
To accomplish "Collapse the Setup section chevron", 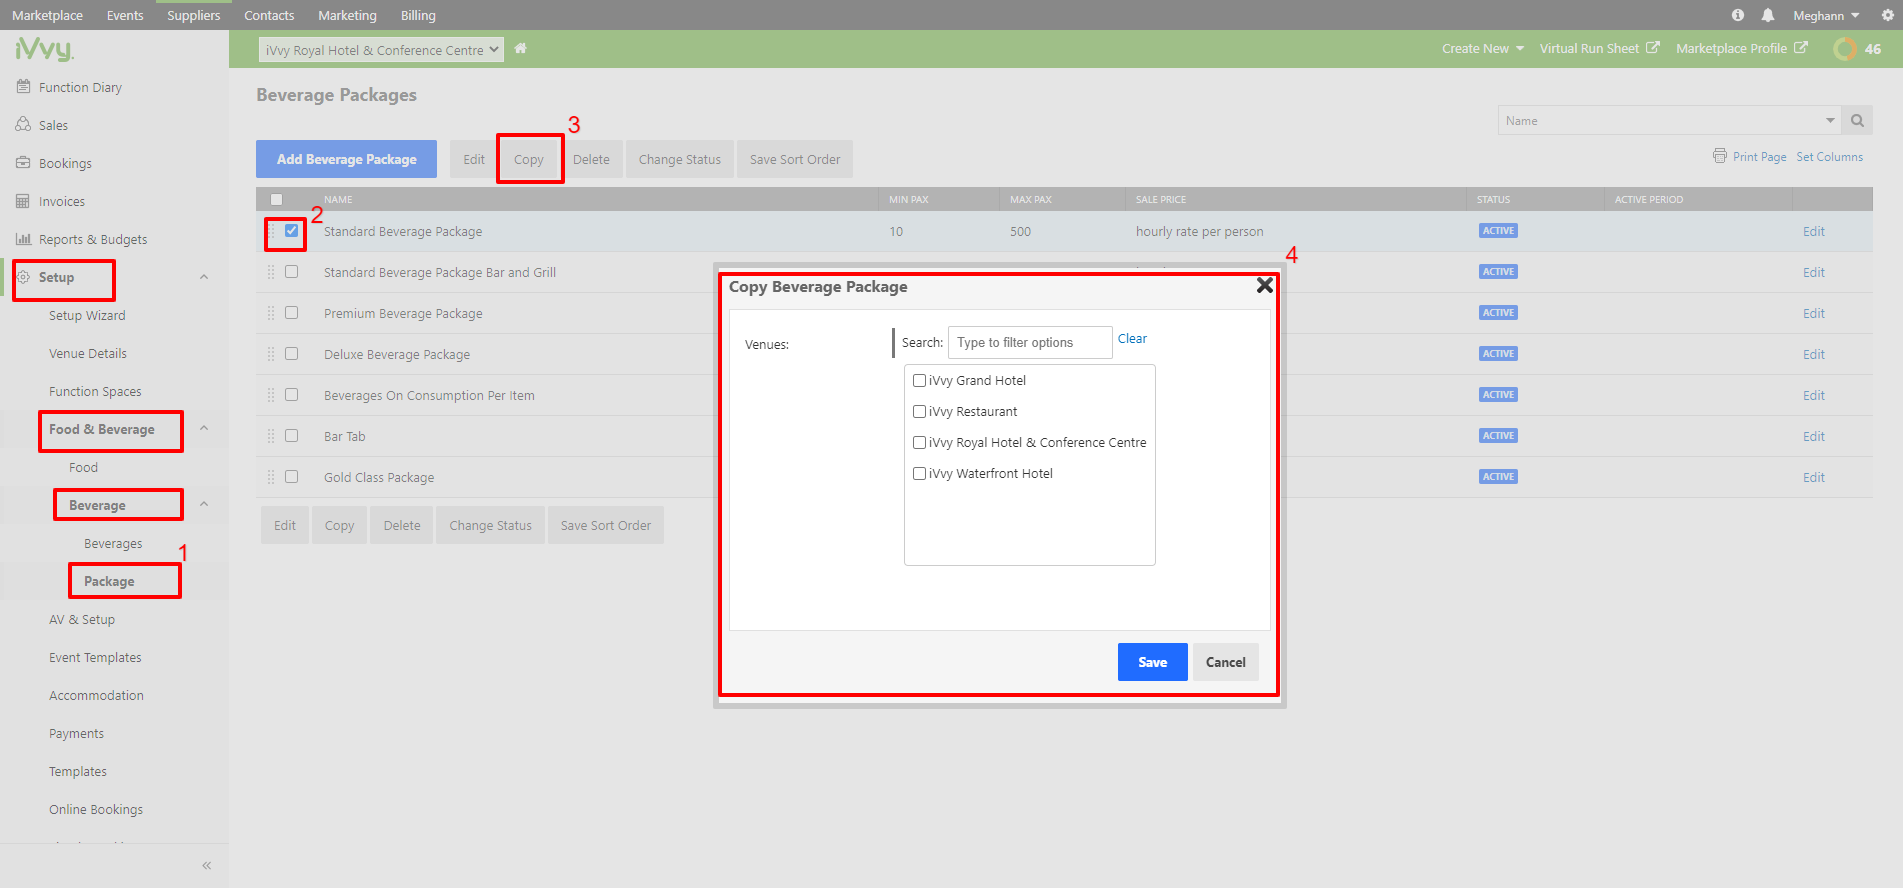I will click(x=204, y=277).
